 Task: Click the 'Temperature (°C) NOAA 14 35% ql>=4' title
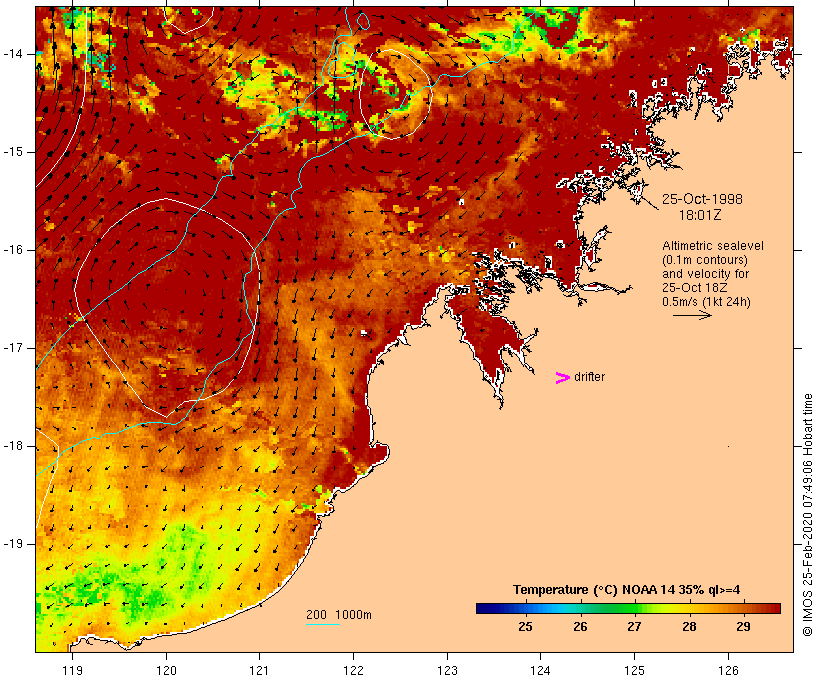(627, 590)
